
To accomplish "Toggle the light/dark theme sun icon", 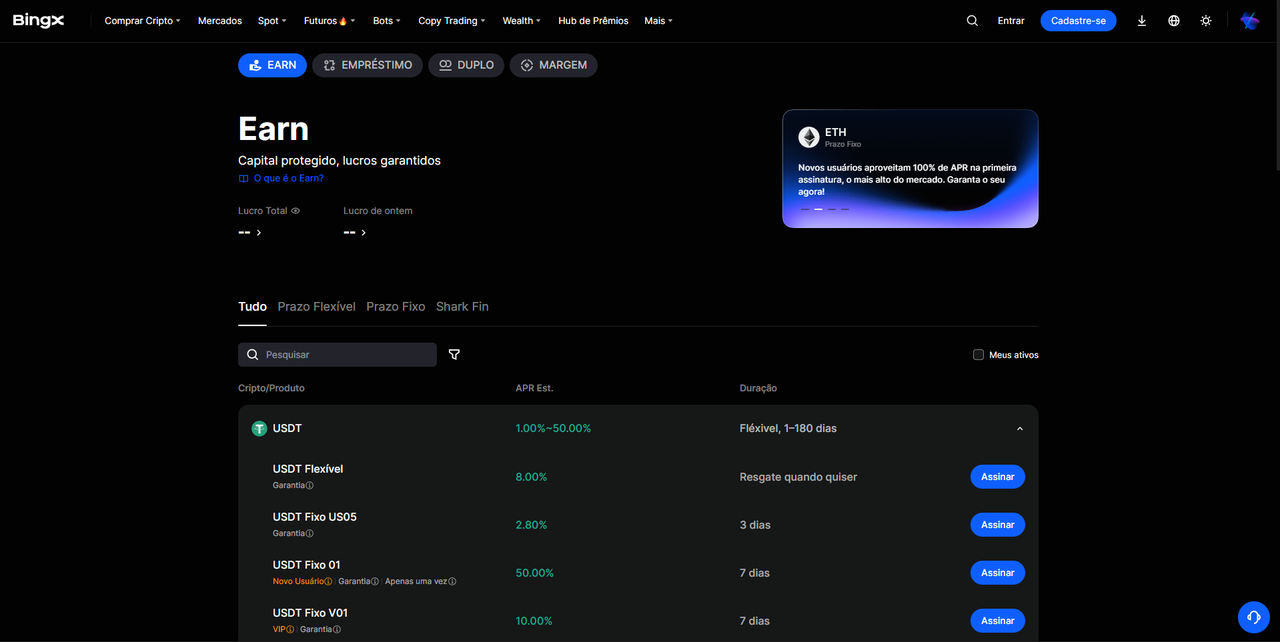I will [x=1206, y=20].
